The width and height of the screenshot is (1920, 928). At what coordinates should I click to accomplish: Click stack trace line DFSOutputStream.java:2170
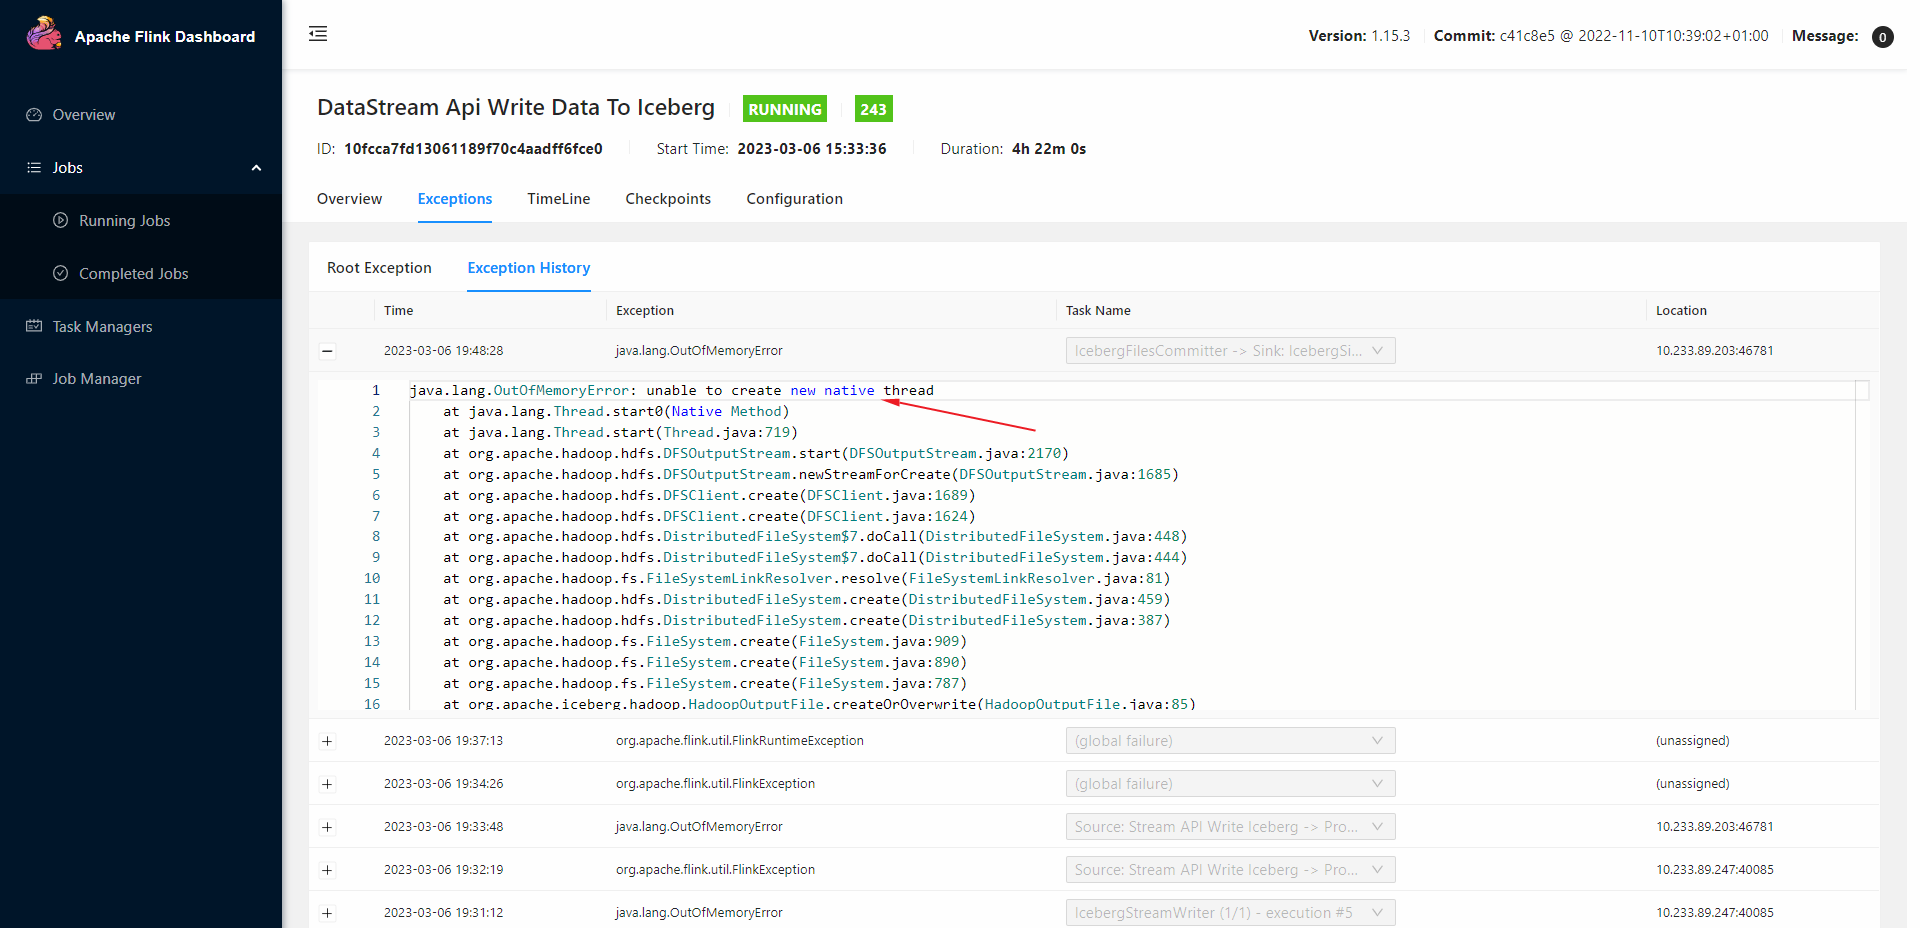click(756, 454)
